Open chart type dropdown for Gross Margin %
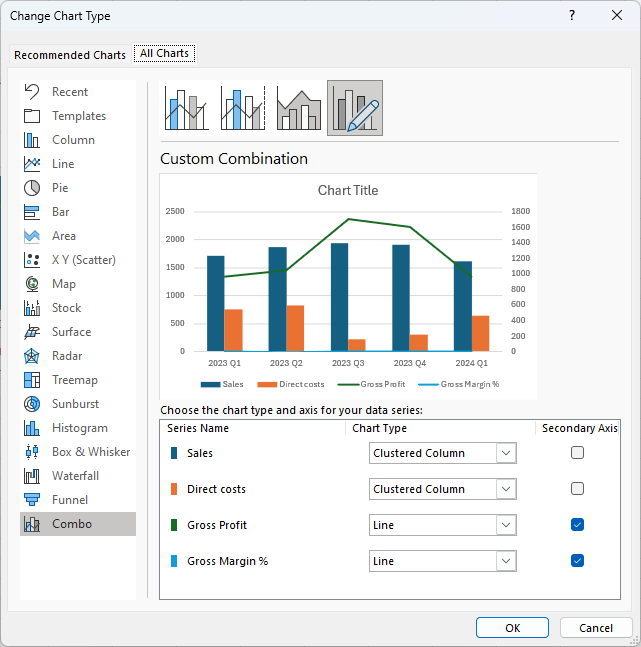 (x=506, y=561)
